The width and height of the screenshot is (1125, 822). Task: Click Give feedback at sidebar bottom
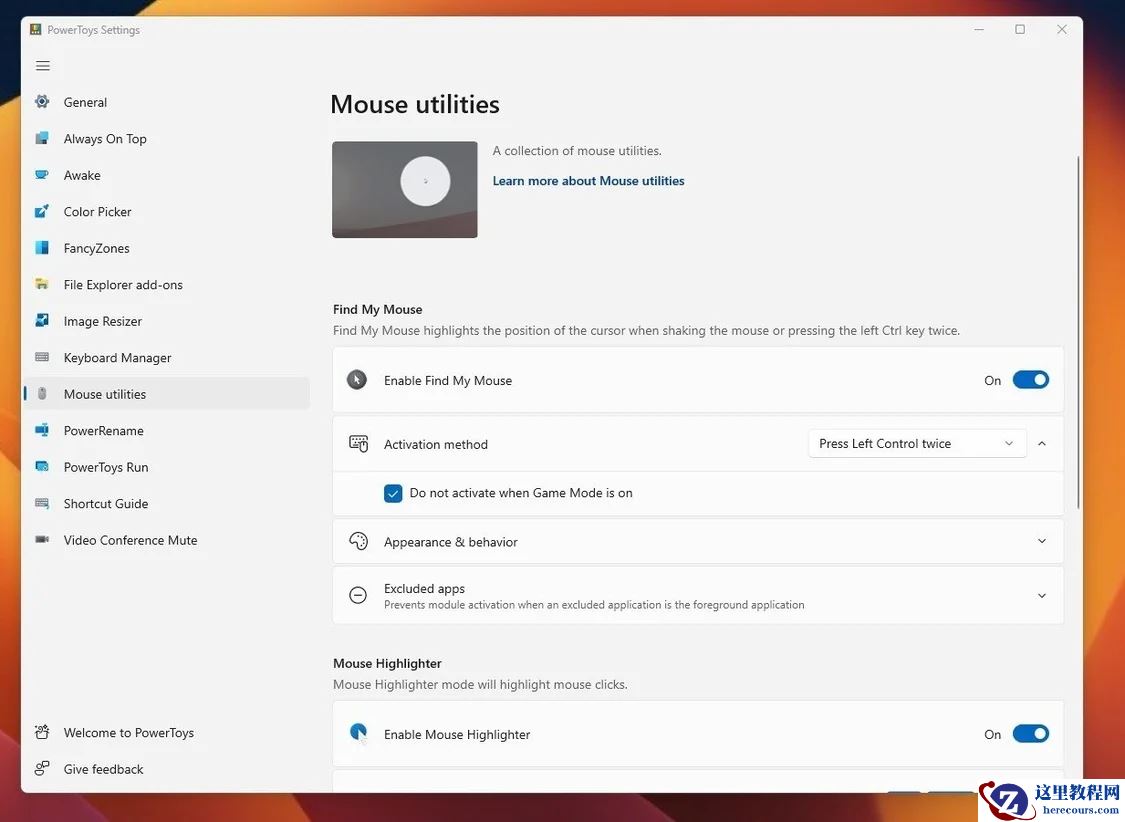coord(103,769)
